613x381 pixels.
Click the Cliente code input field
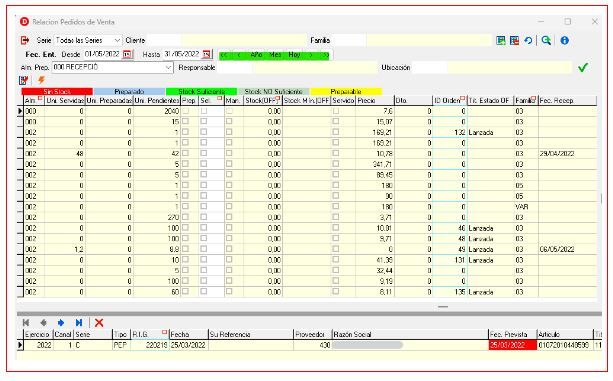(x=163, y=40)
